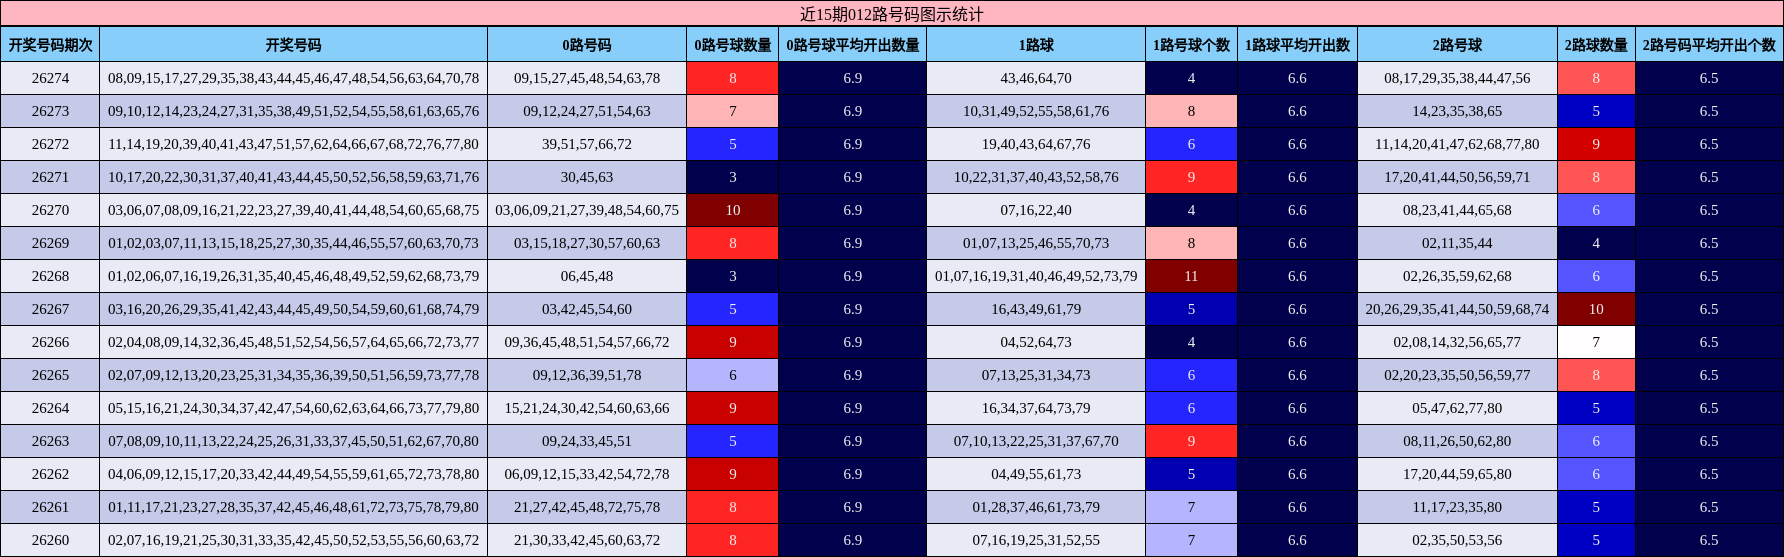Click 0路号码 cell 21,30,33,42,45,60,63,72

(587, 540)
